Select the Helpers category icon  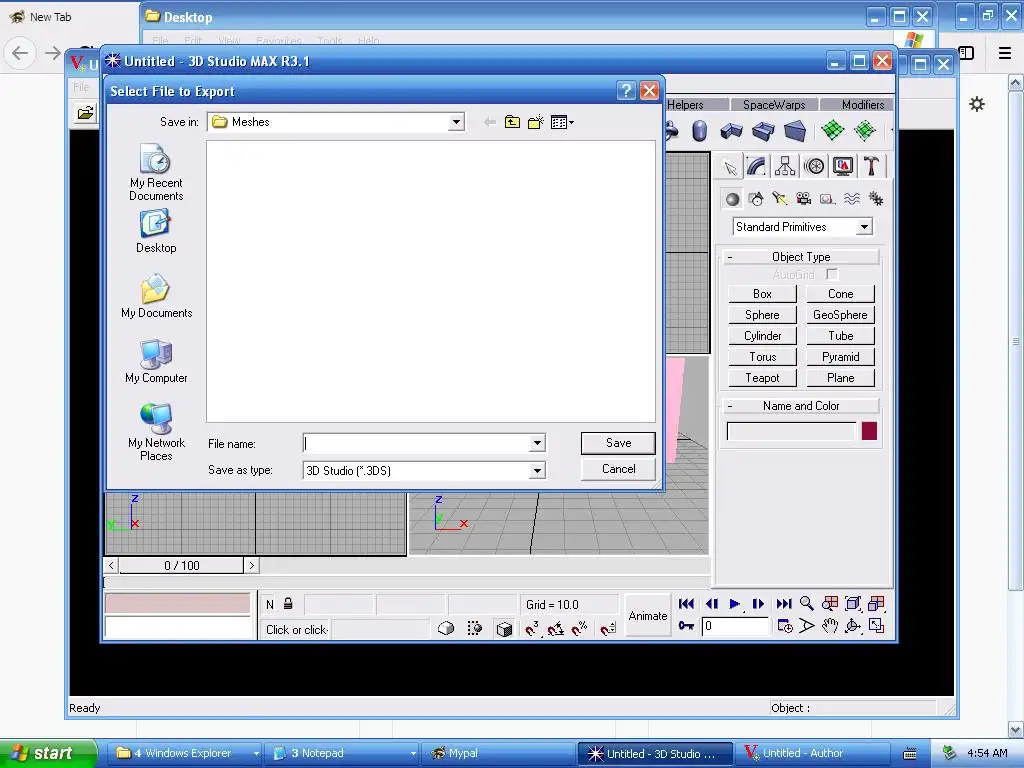click(827, 199)
